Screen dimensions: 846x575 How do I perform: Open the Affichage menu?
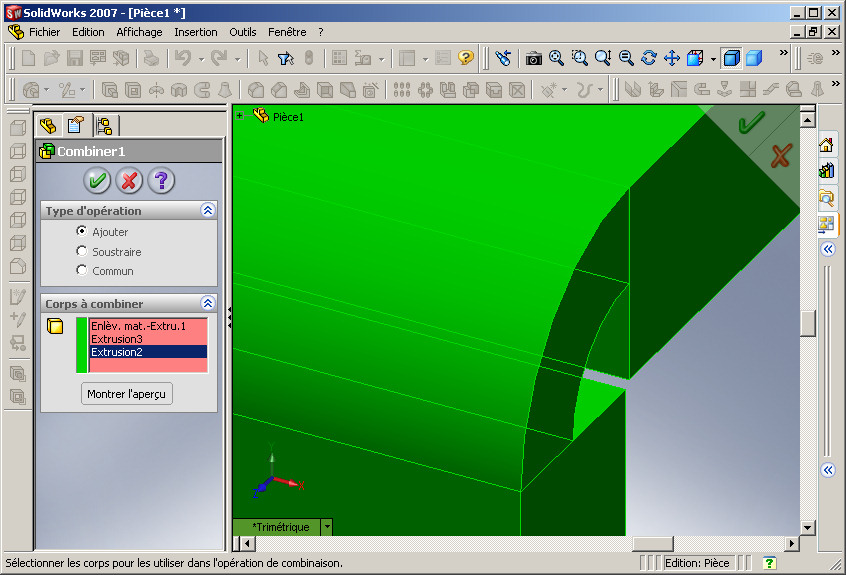(139, 32)
